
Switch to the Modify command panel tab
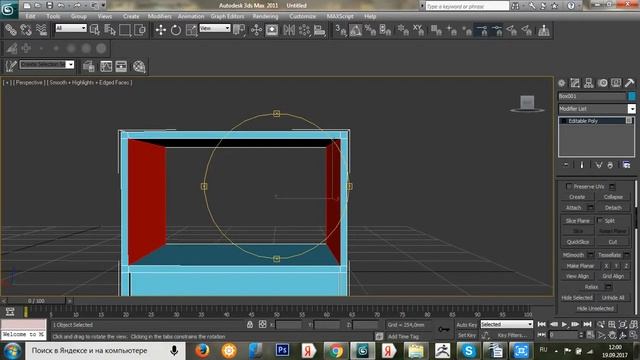pos(575,83)
